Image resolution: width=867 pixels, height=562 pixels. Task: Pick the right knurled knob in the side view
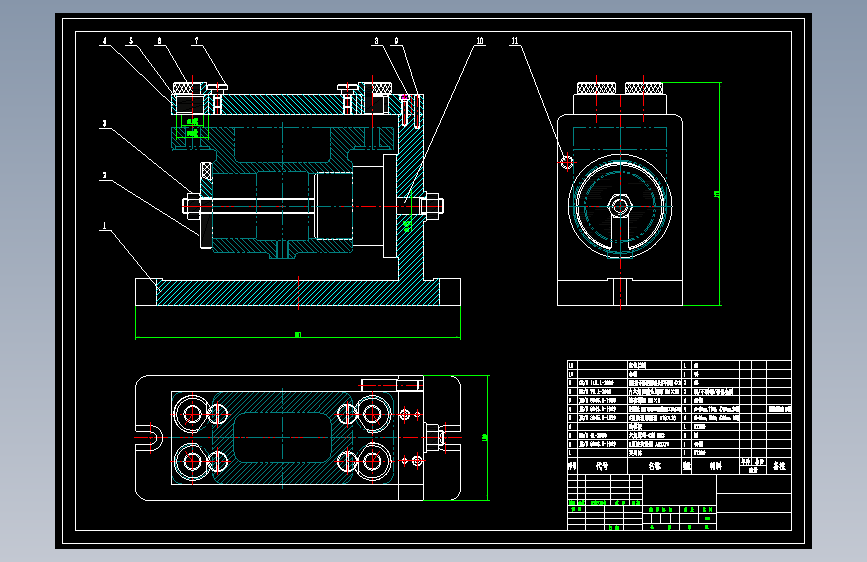tap(644, 87)
